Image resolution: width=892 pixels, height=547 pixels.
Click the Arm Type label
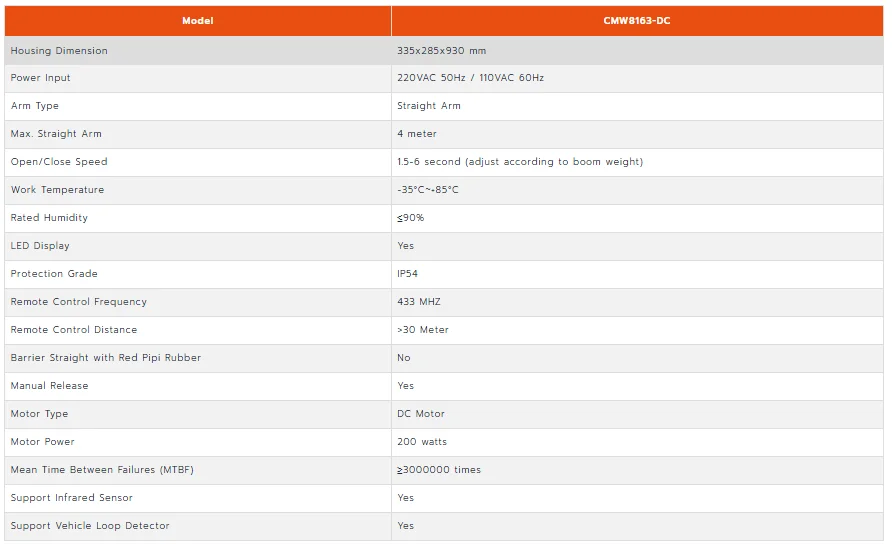pyautogui.click(x=35, y=106)
